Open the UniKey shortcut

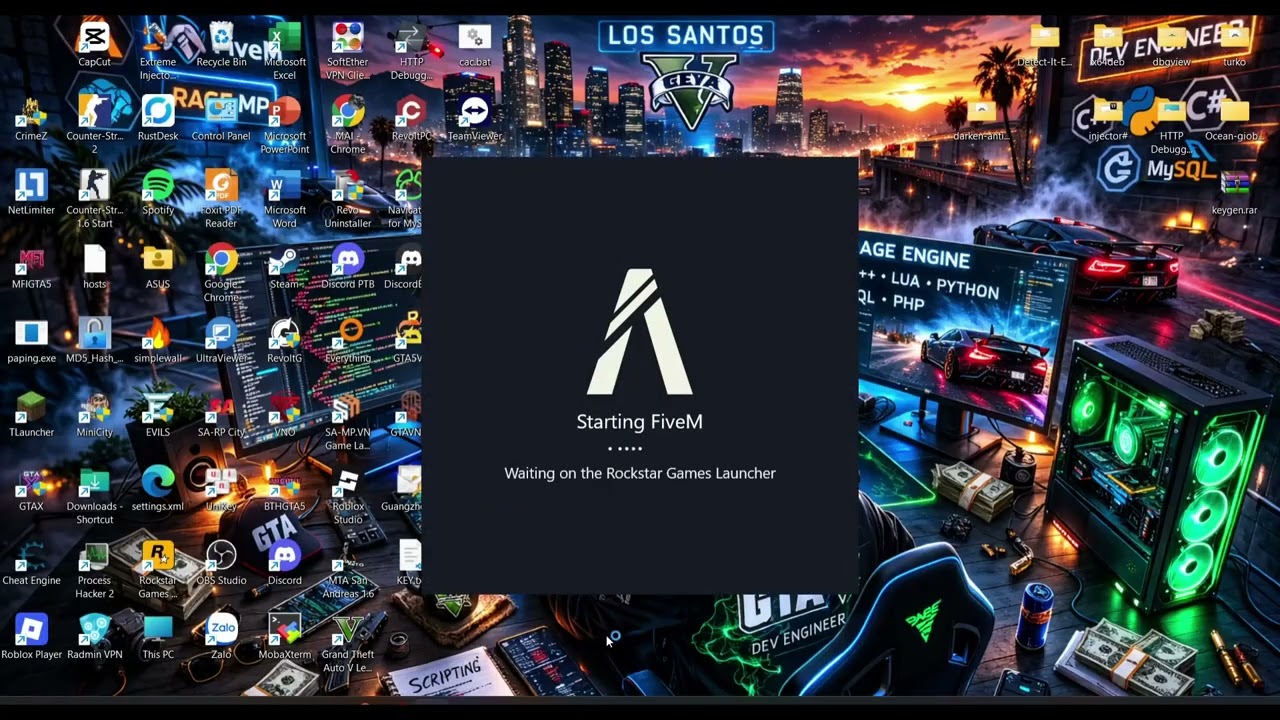[221, 483]
